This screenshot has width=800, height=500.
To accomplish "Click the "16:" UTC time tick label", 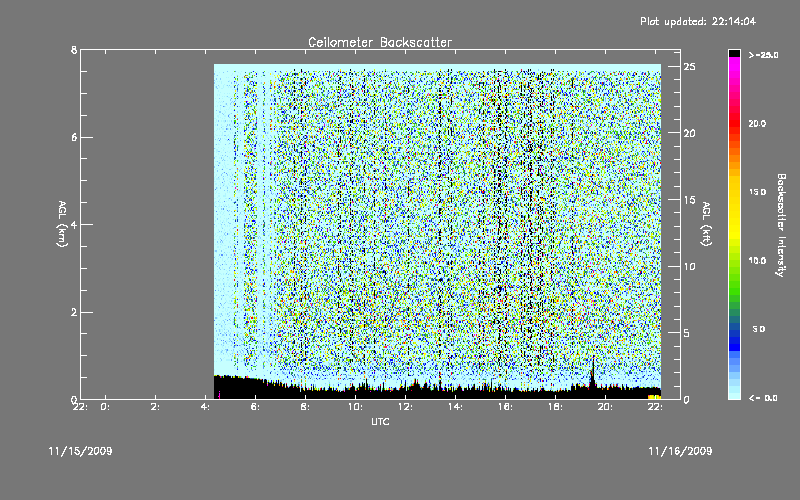I will 505,407.
